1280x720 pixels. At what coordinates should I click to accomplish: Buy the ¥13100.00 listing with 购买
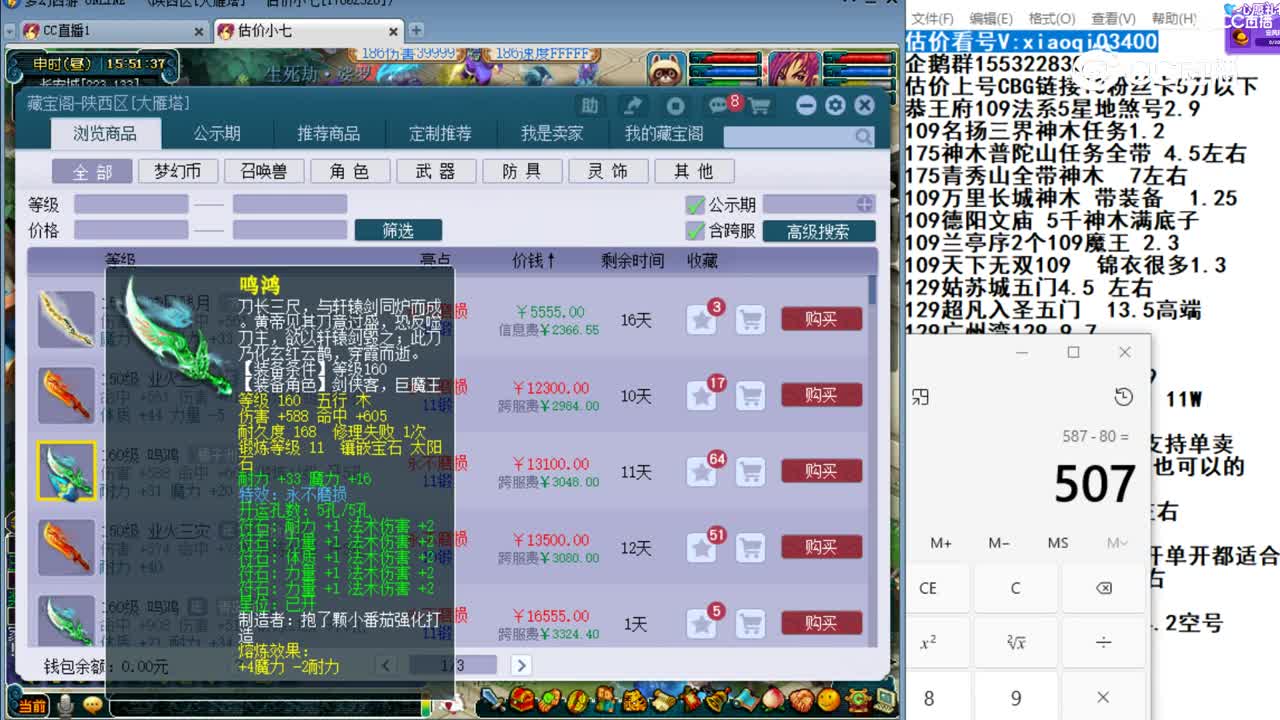tap(821, 471)
